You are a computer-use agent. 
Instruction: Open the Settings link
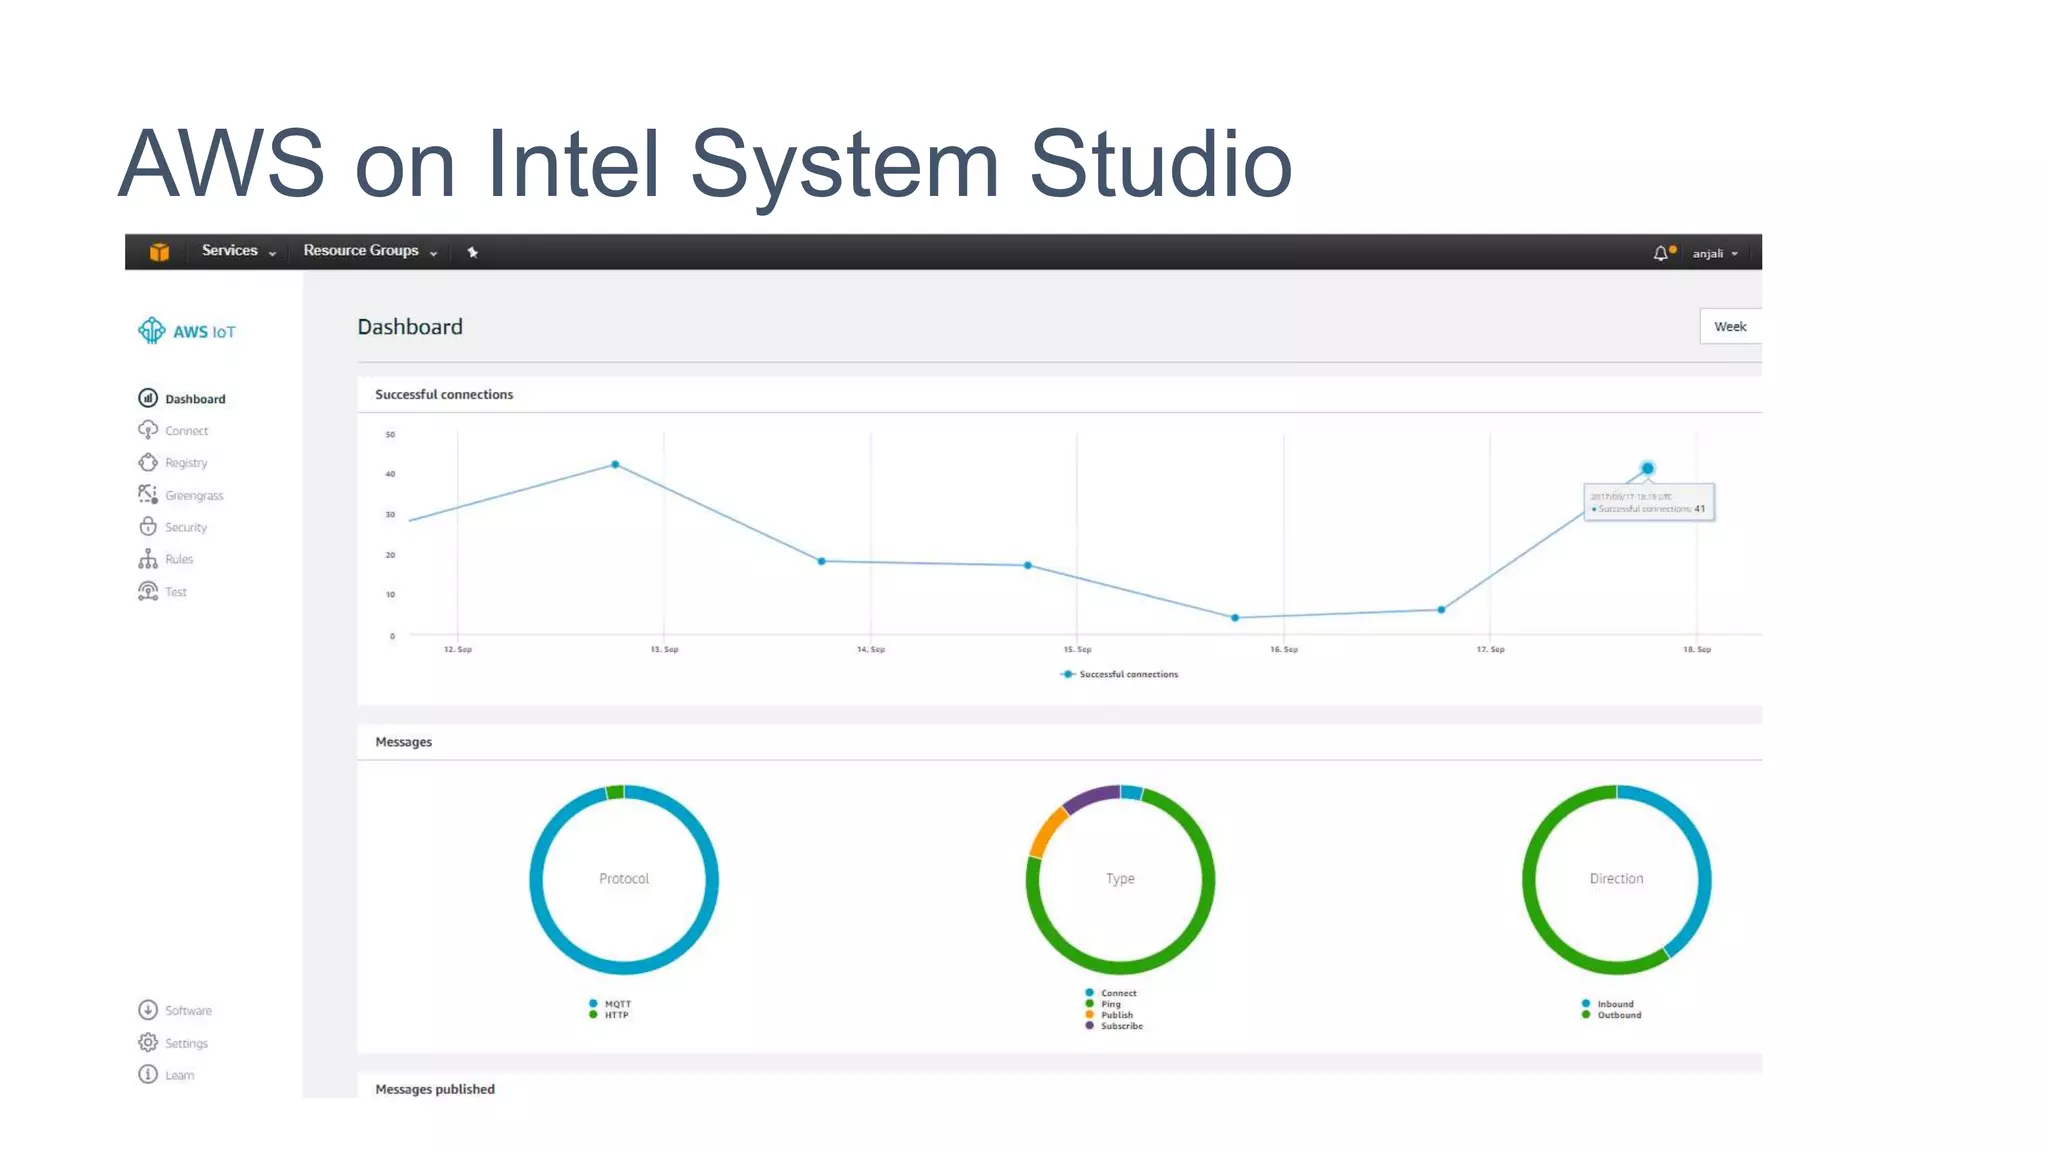pos(187,1044)
